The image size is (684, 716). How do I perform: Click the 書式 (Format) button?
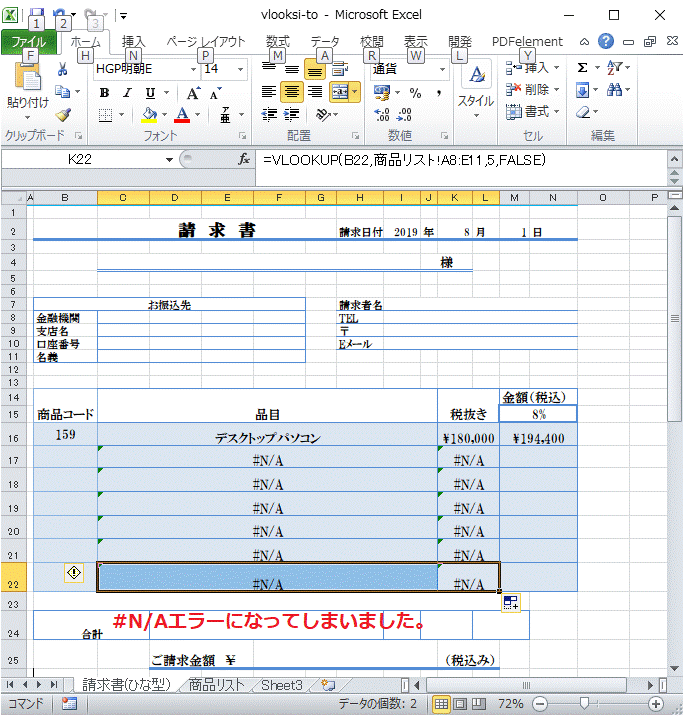pos(529,112)
